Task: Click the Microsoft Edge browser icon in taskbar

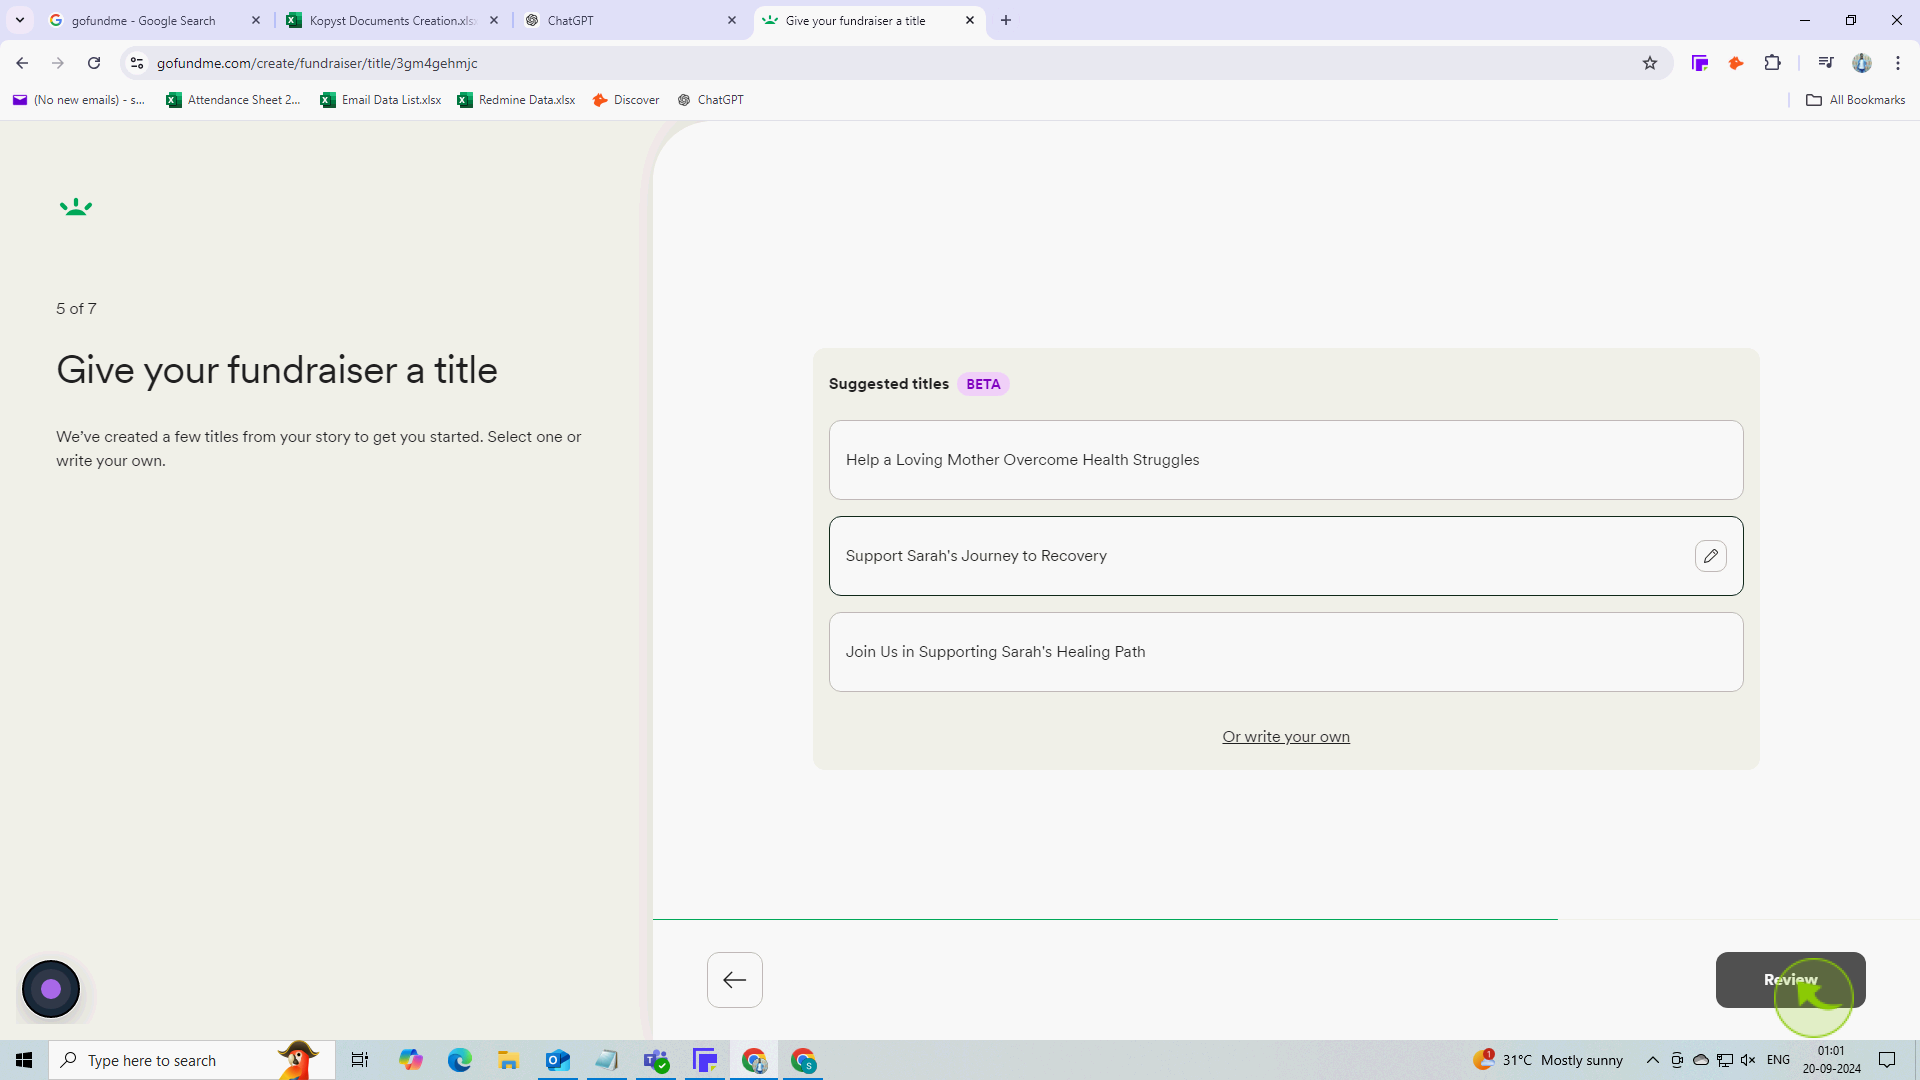Action: click(x=460, y=1060)
